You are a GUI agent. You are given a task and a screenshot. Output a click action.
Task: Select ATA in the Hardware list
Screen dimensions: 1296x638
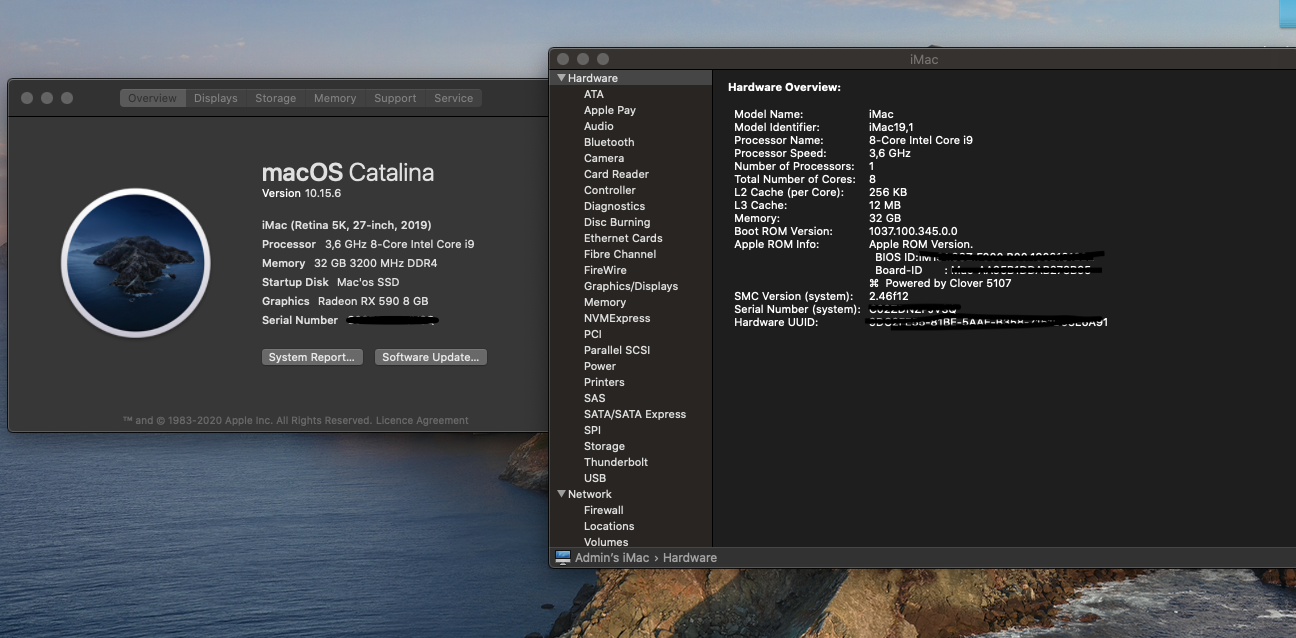[x=594, y=94]
